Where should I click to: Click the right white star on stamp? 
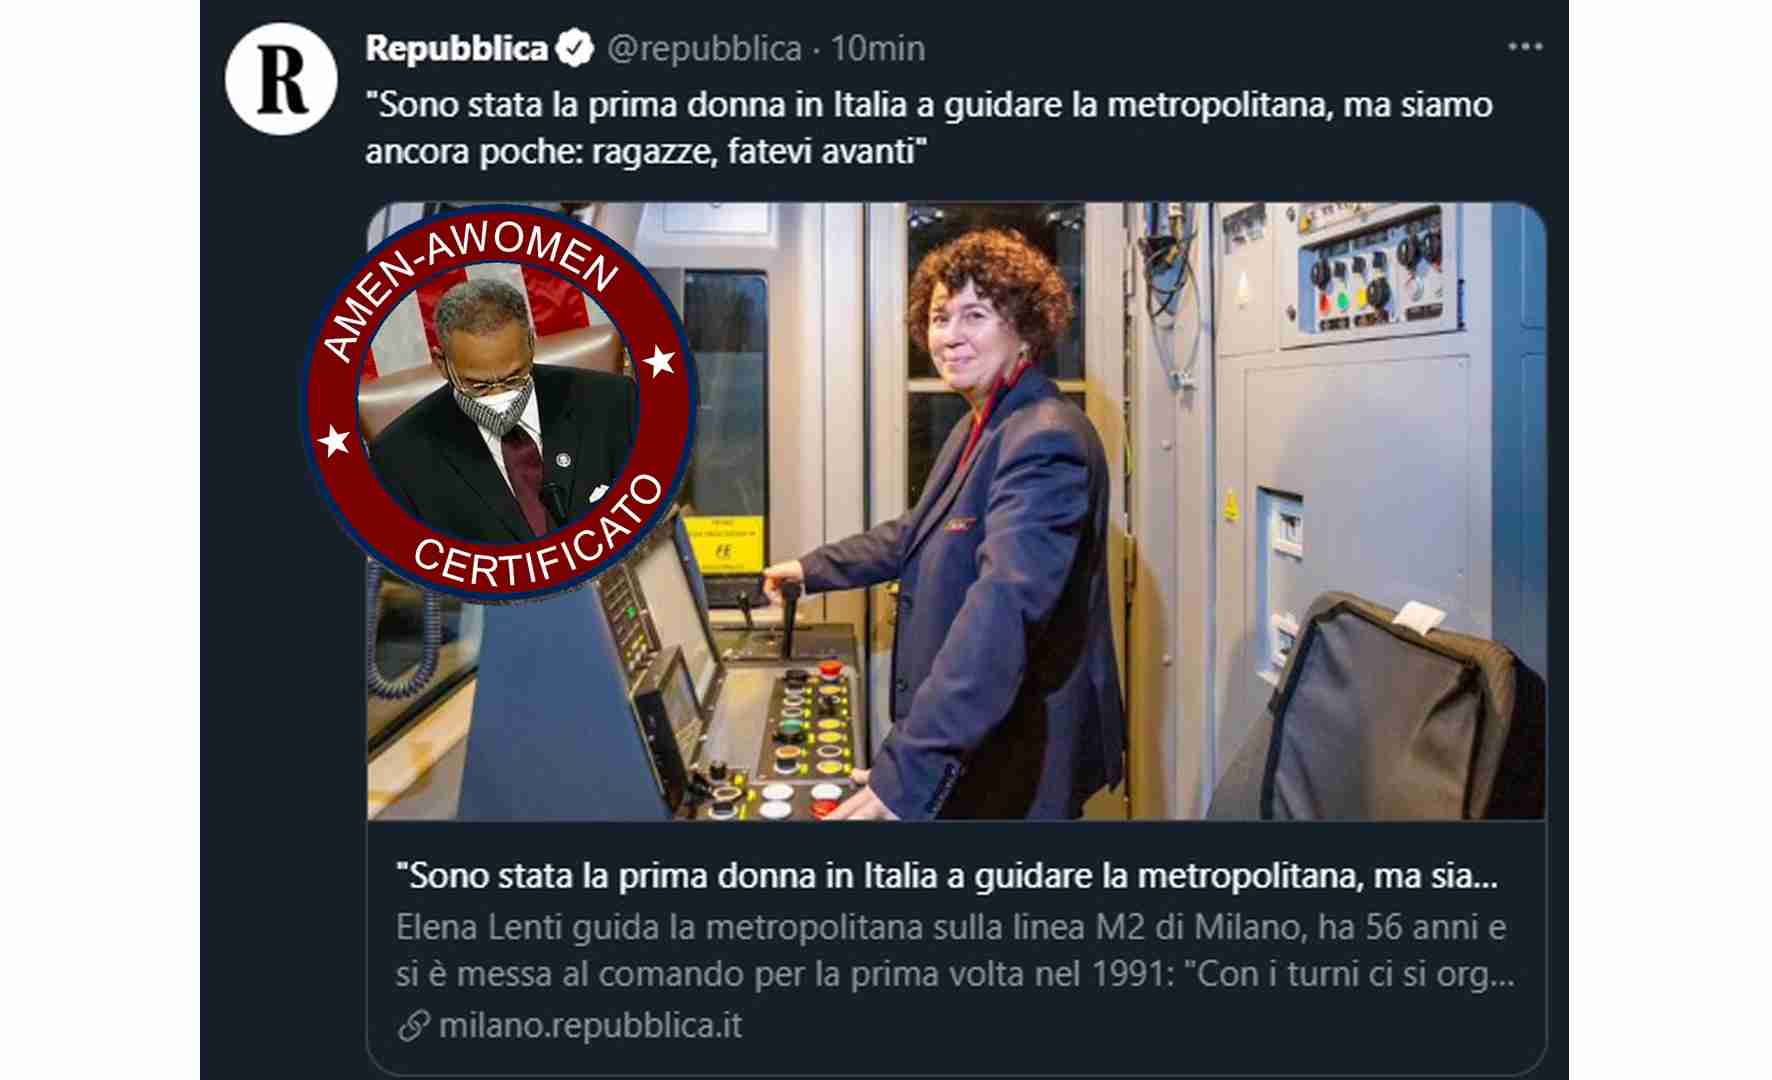[660, 361]
